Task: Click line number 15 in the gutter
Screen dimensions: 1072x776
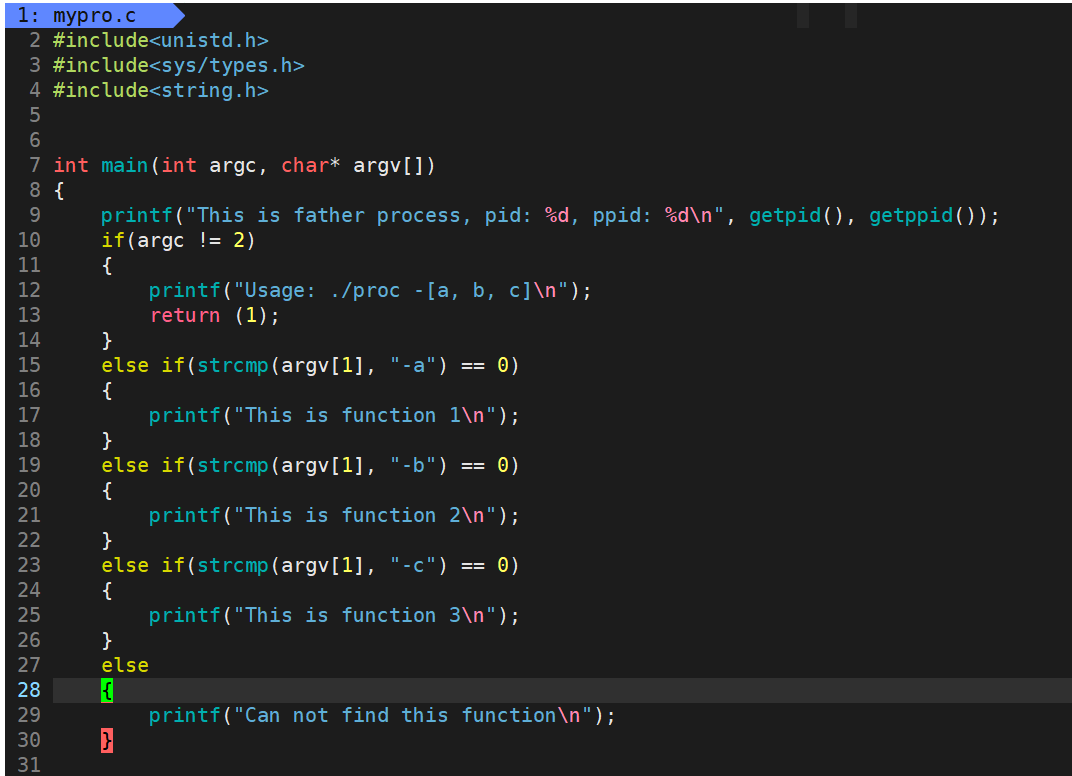Action: [x=29, y=365]
